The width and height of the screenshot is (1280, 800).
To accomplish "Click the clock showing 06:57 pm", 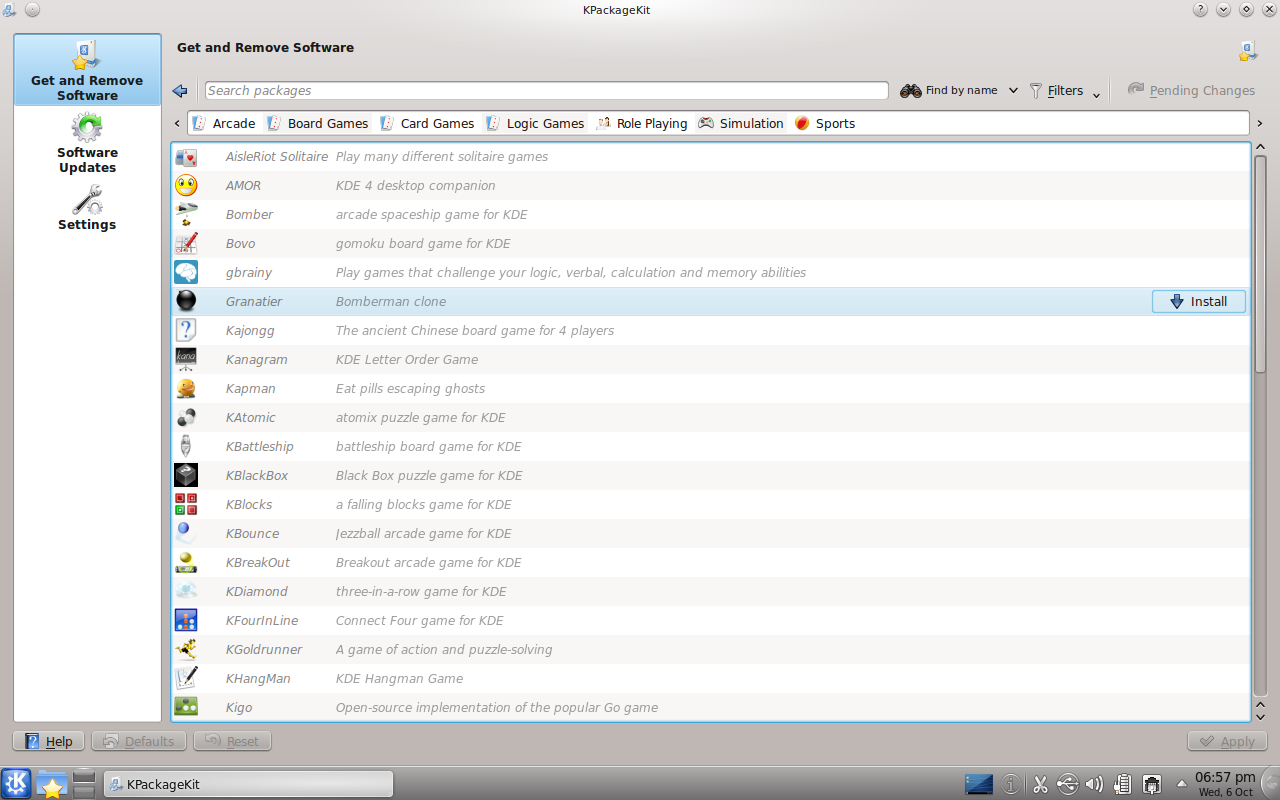I will click(x=1225, y=784).
